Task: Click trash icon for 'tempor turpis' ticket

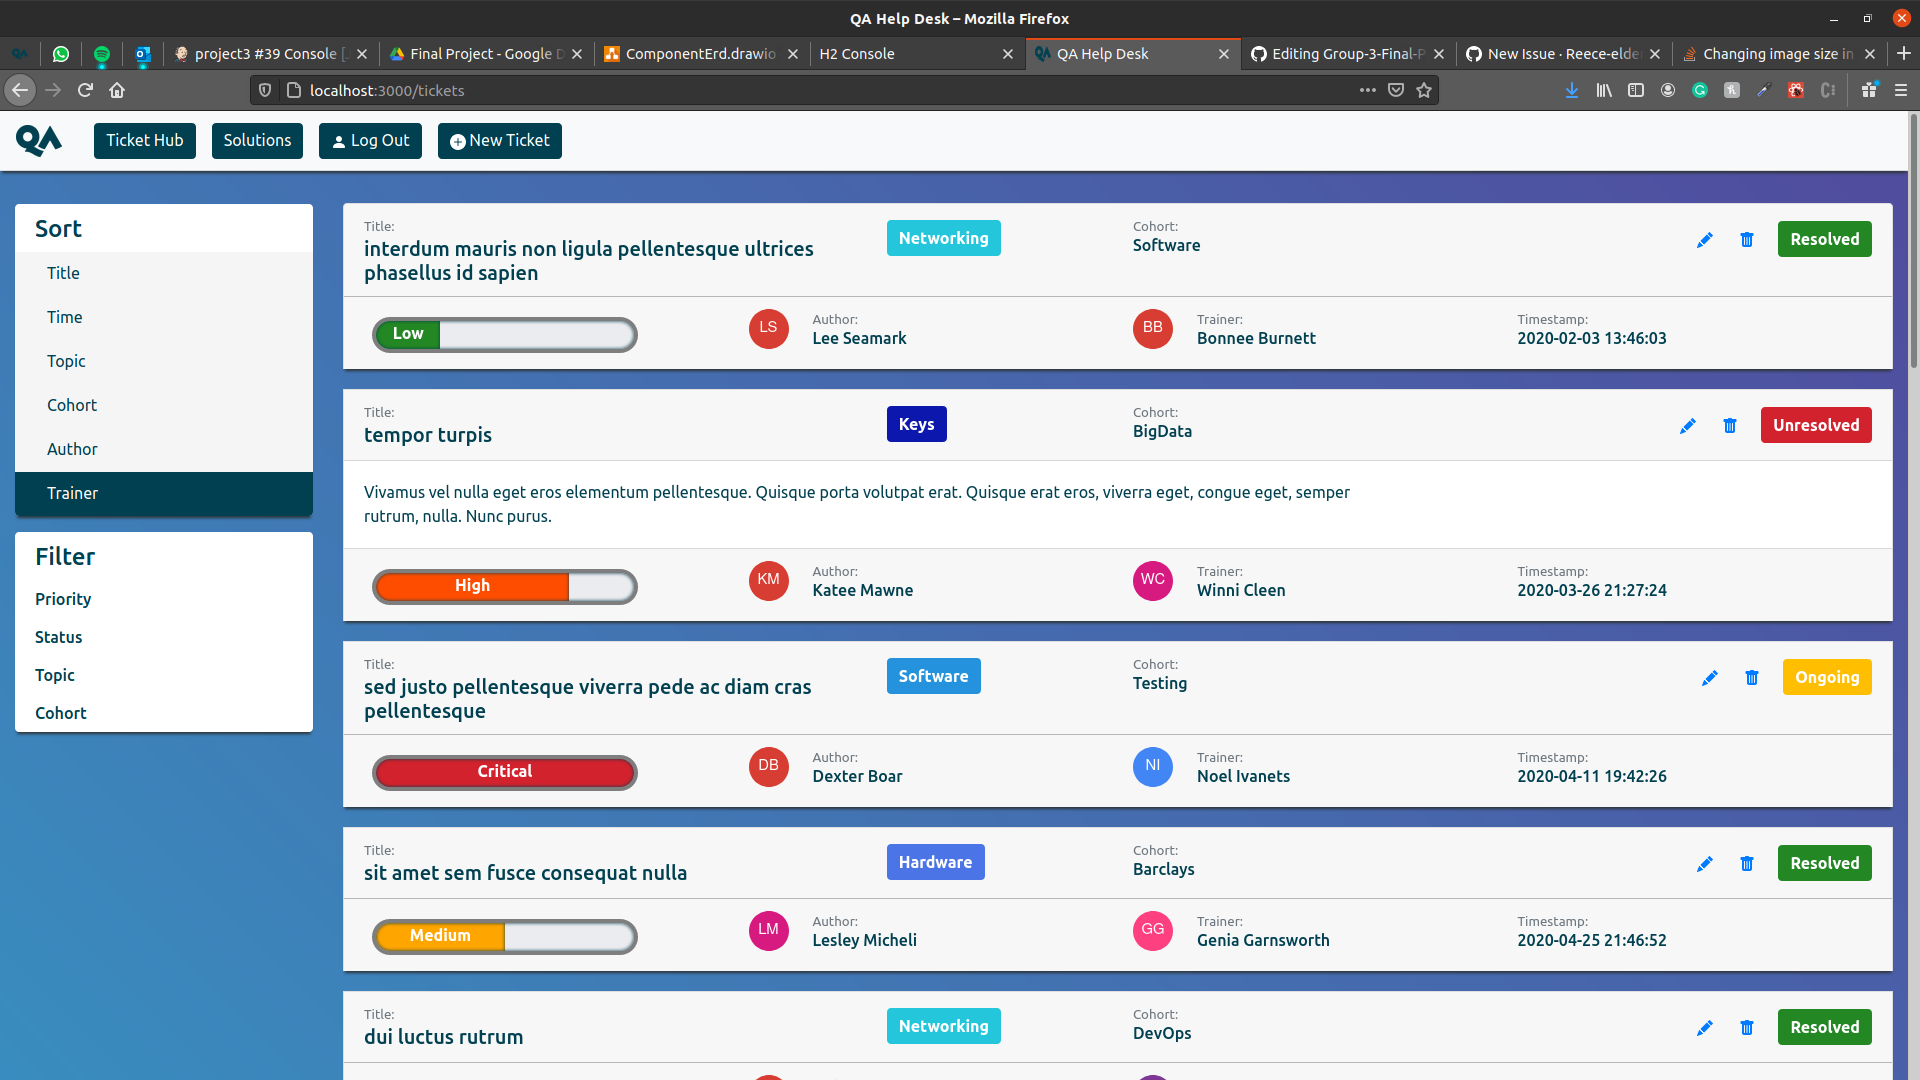Action: tap(1730, 426)
